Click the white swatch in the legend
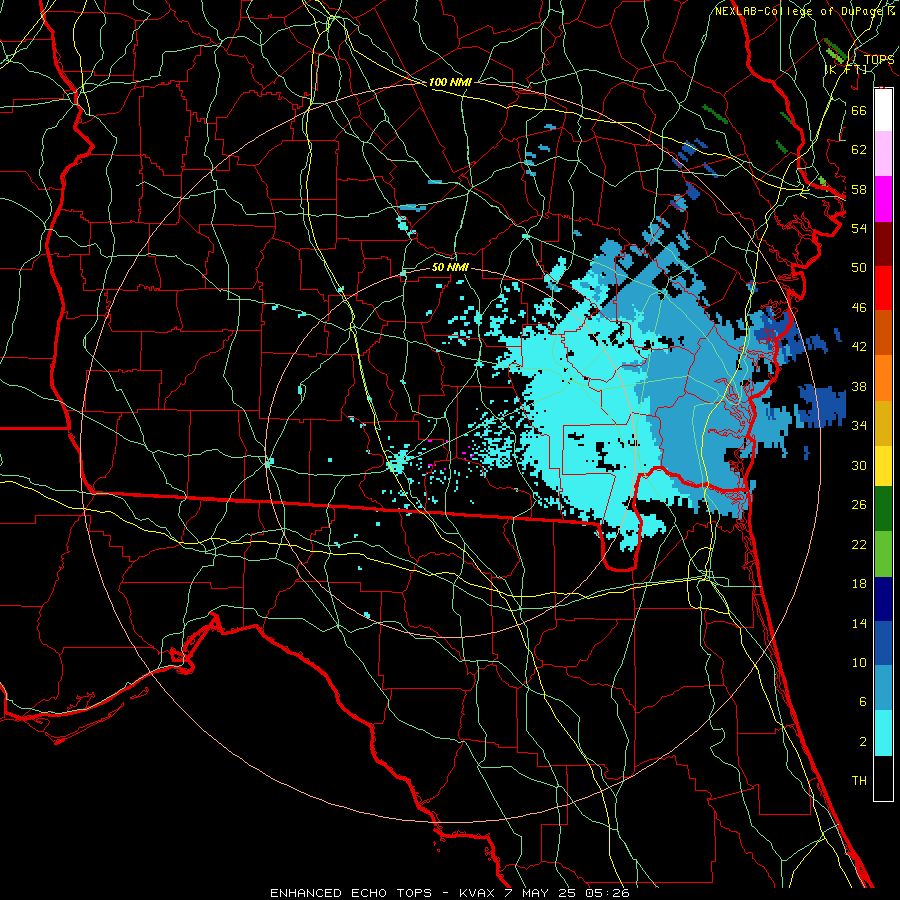Image resolution: width=900 pixels, height=900 pixels. [883, 110]
